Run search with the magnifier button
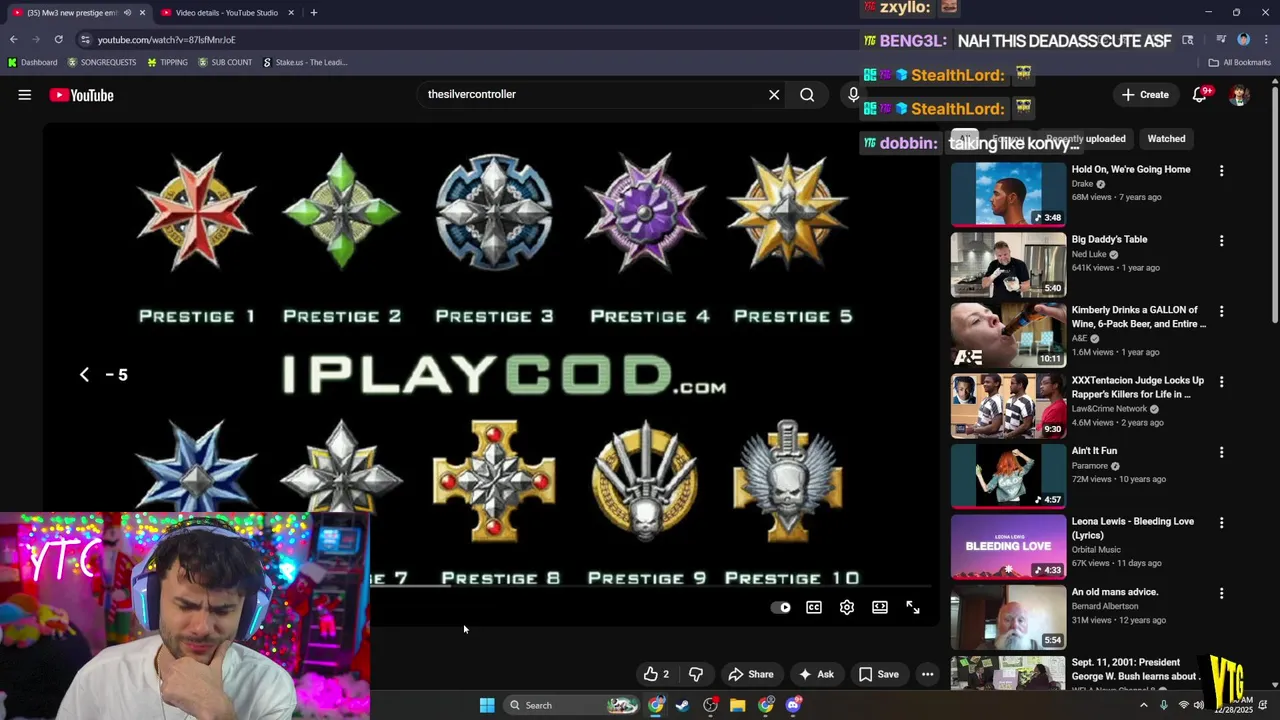Screen dimensions: 1280x720 tap(807, 95)
